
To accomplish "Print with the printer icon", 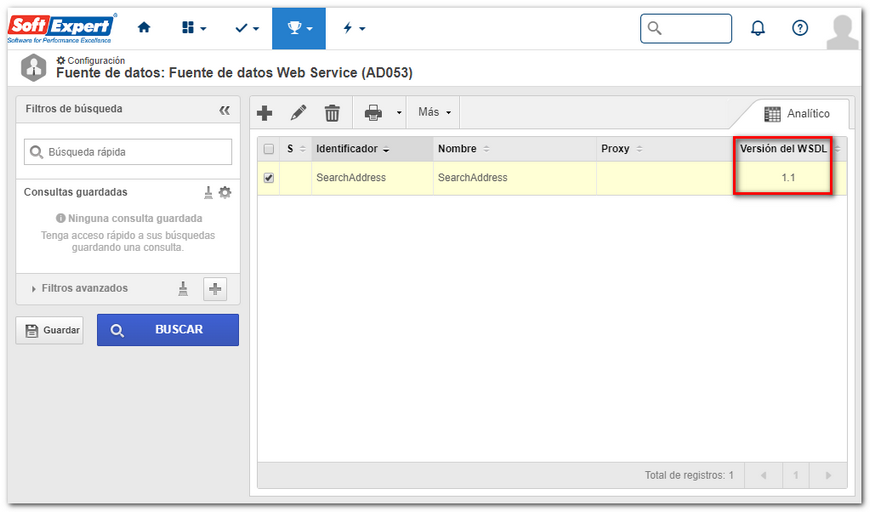I will coord(373,113).
